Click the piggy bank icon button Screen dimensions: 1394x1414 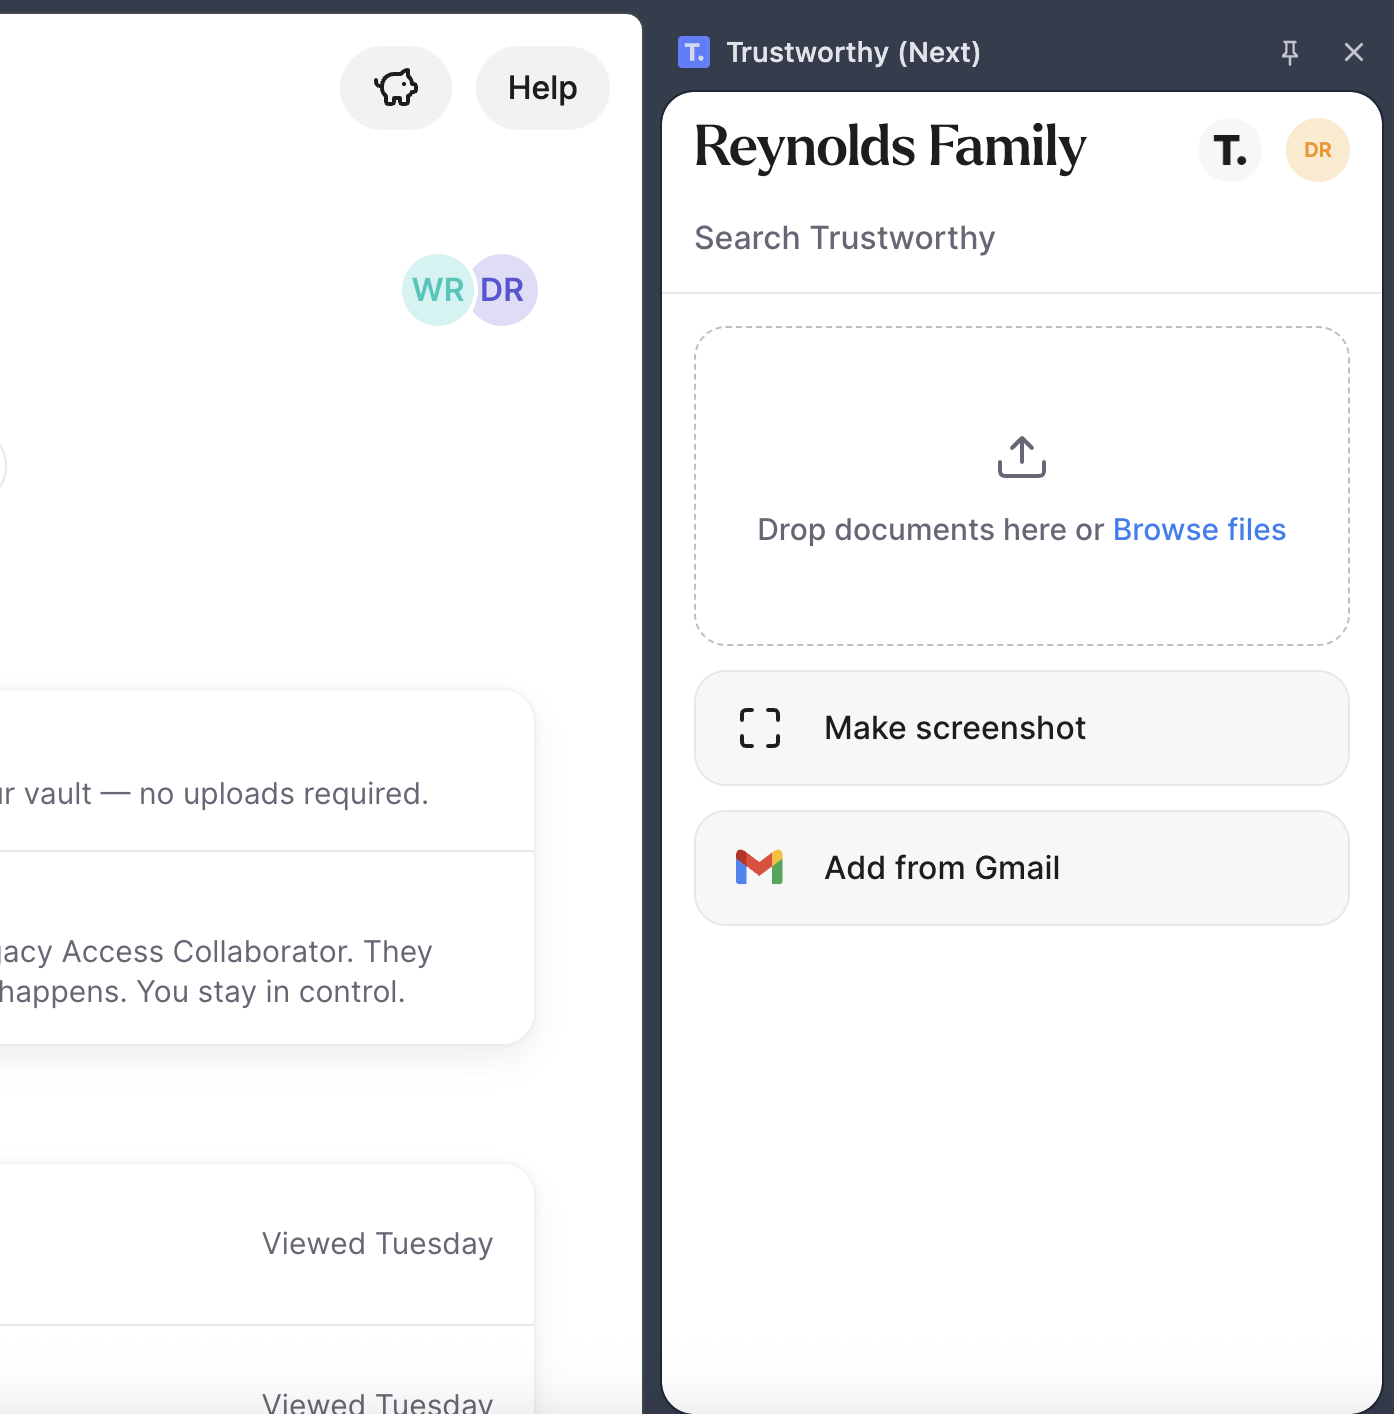point(396,88)
